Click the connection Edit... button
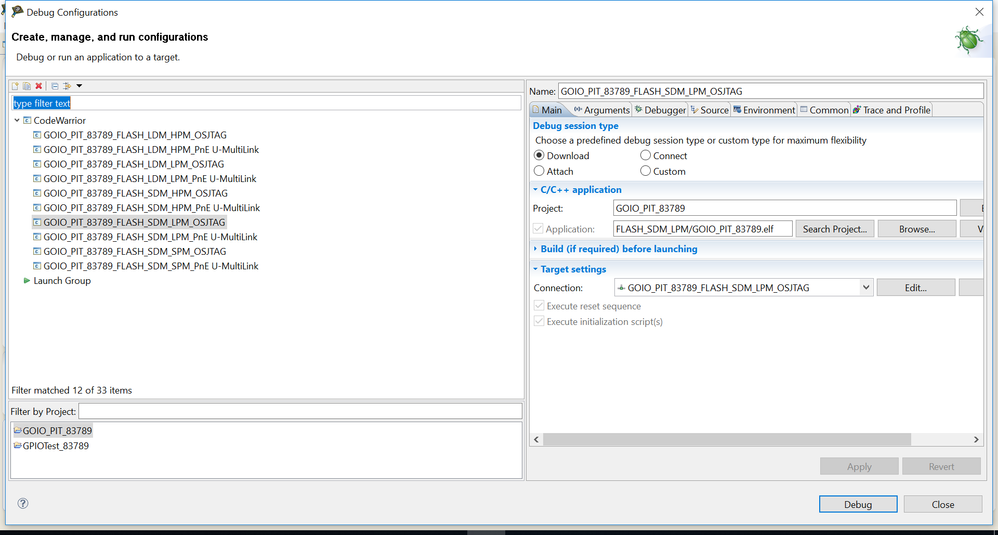The height and width of the screenshot is (535, 998). click(x=915, y=288)
